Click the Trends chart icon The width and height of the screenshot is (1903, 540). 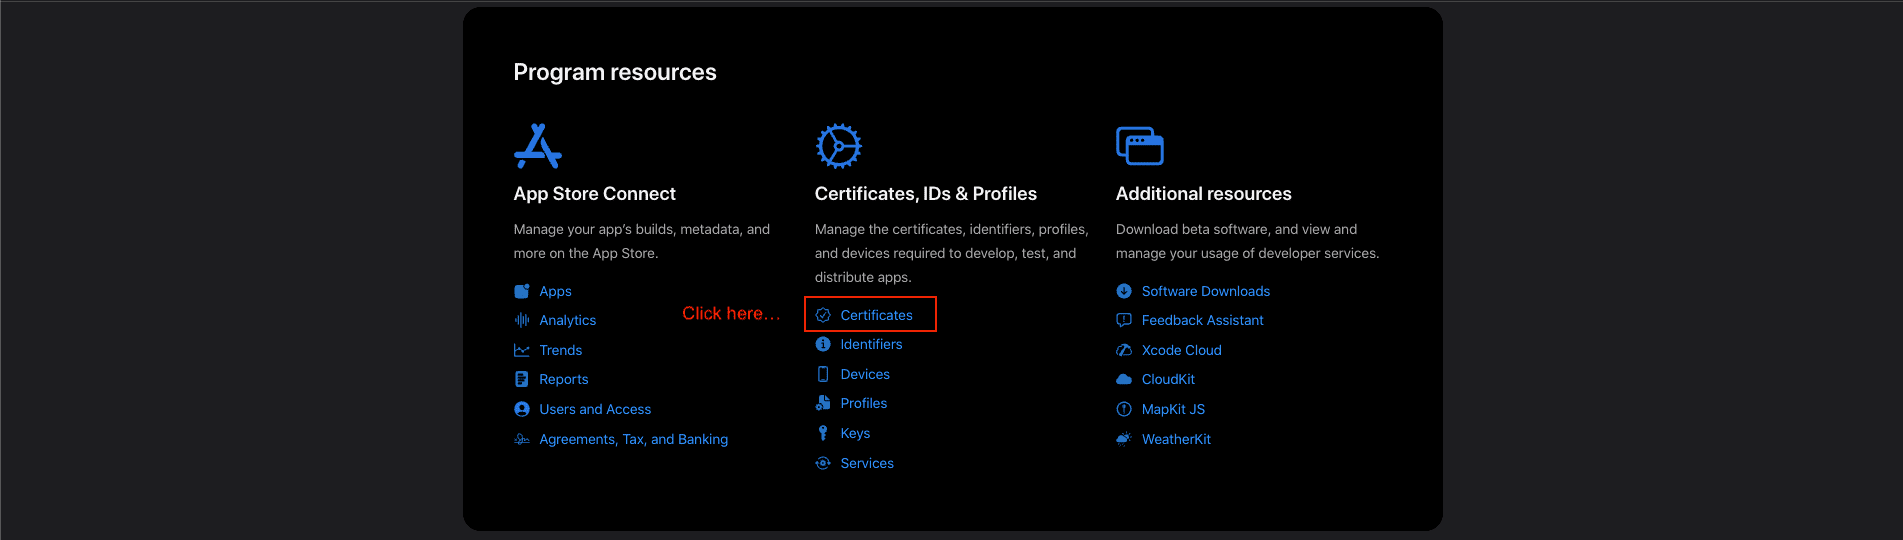coord(522,350)
